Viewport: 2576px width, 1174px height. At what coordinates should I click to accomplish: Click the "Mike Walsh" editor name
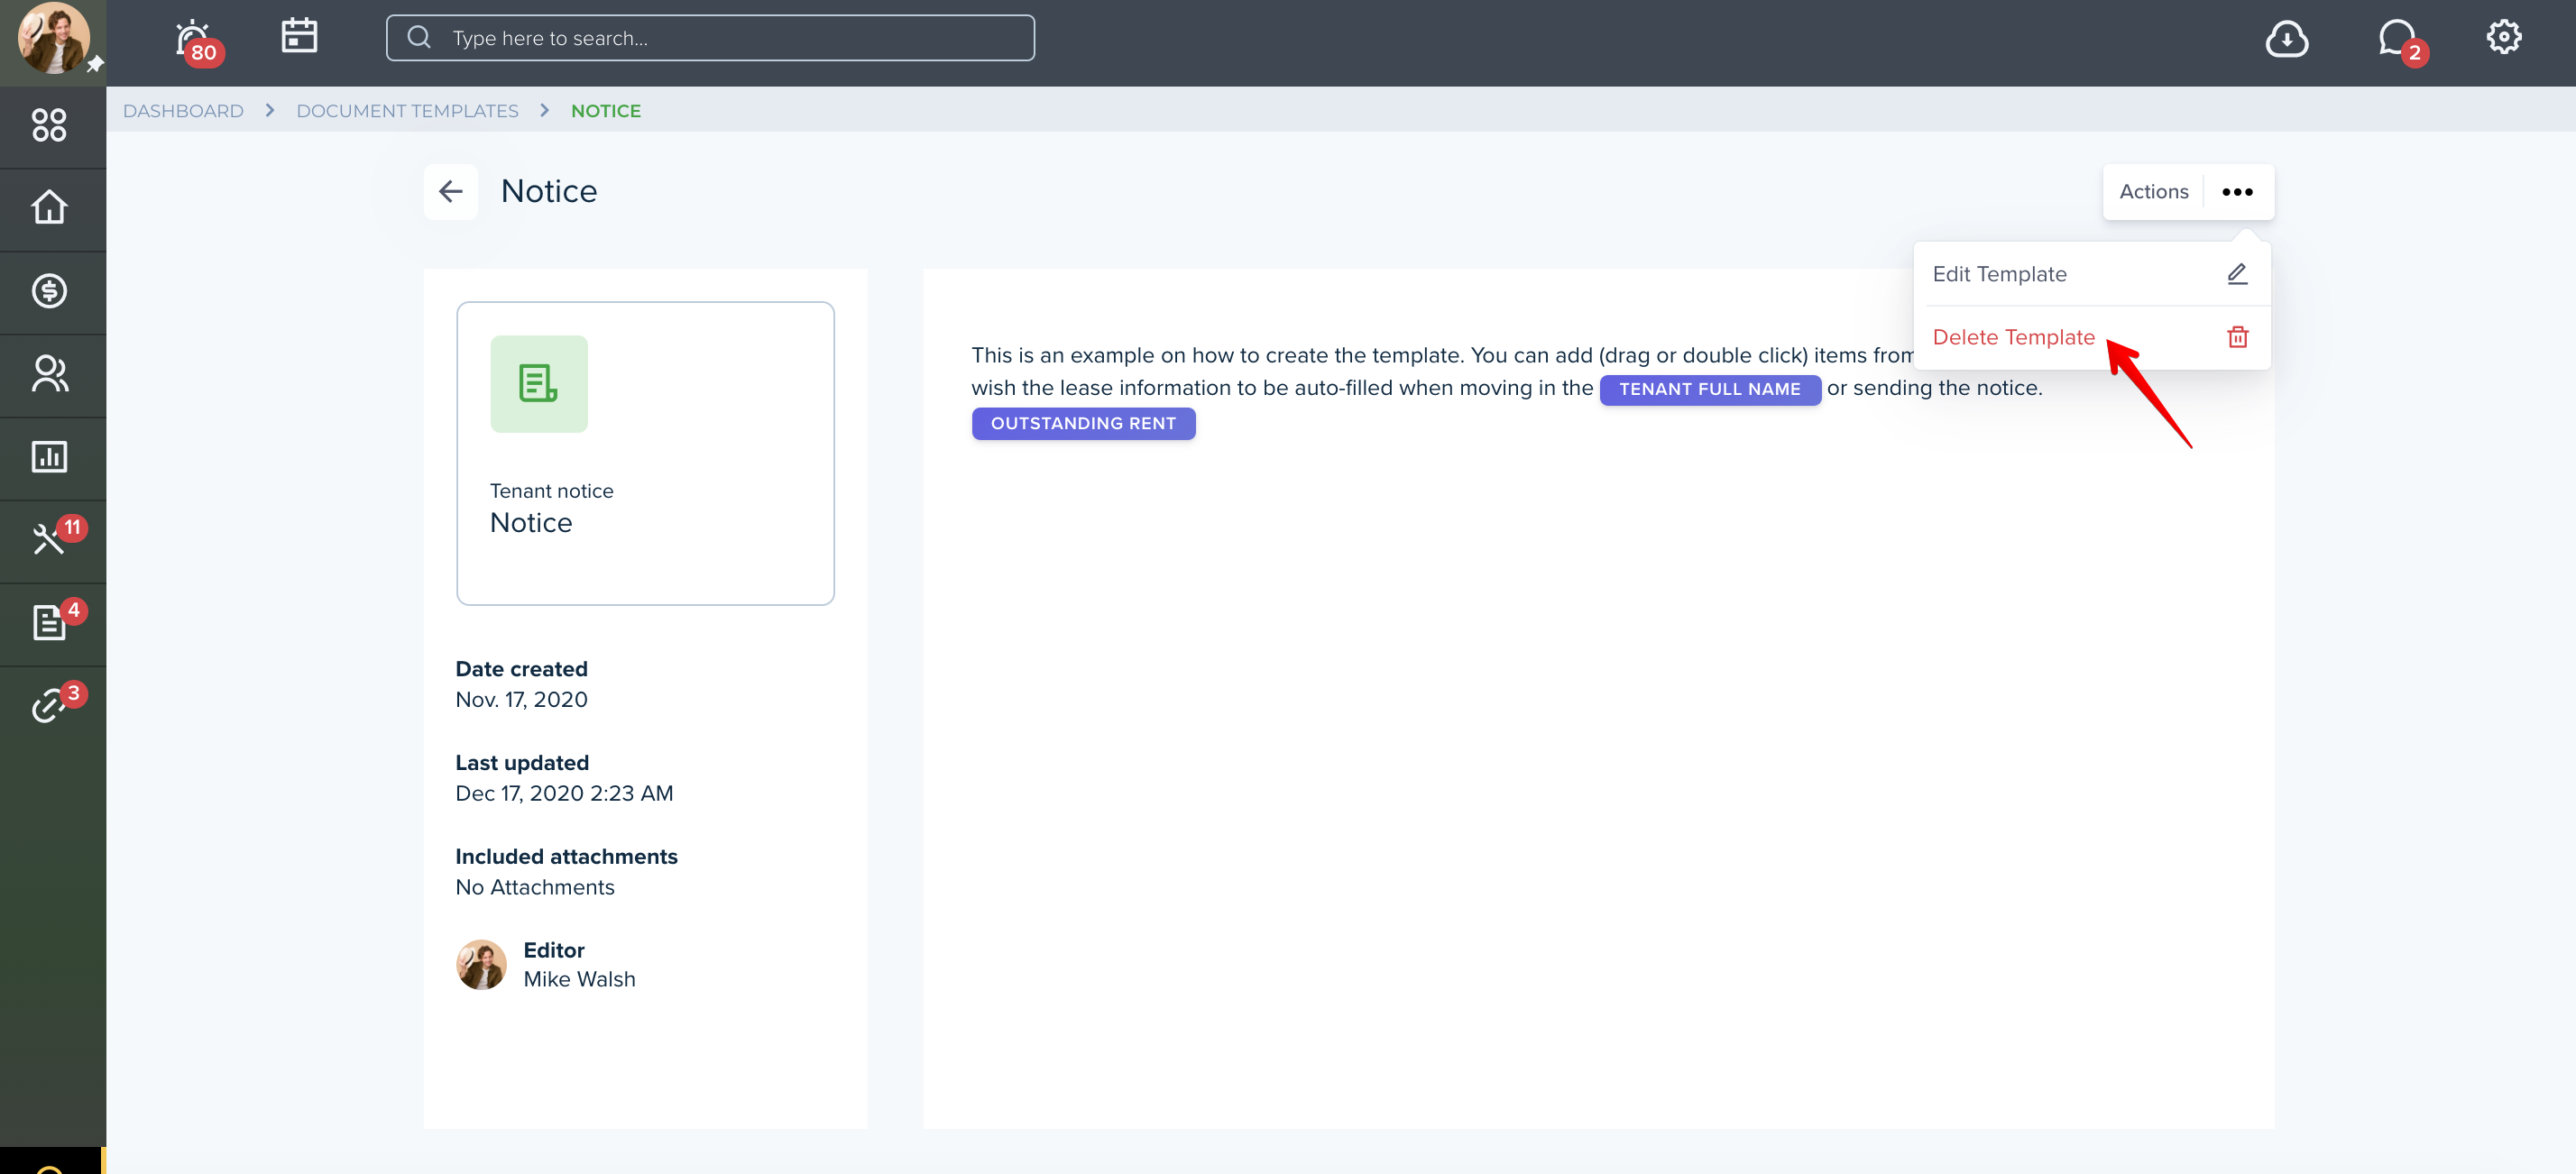pyautogui.click(x=579, y=979)
